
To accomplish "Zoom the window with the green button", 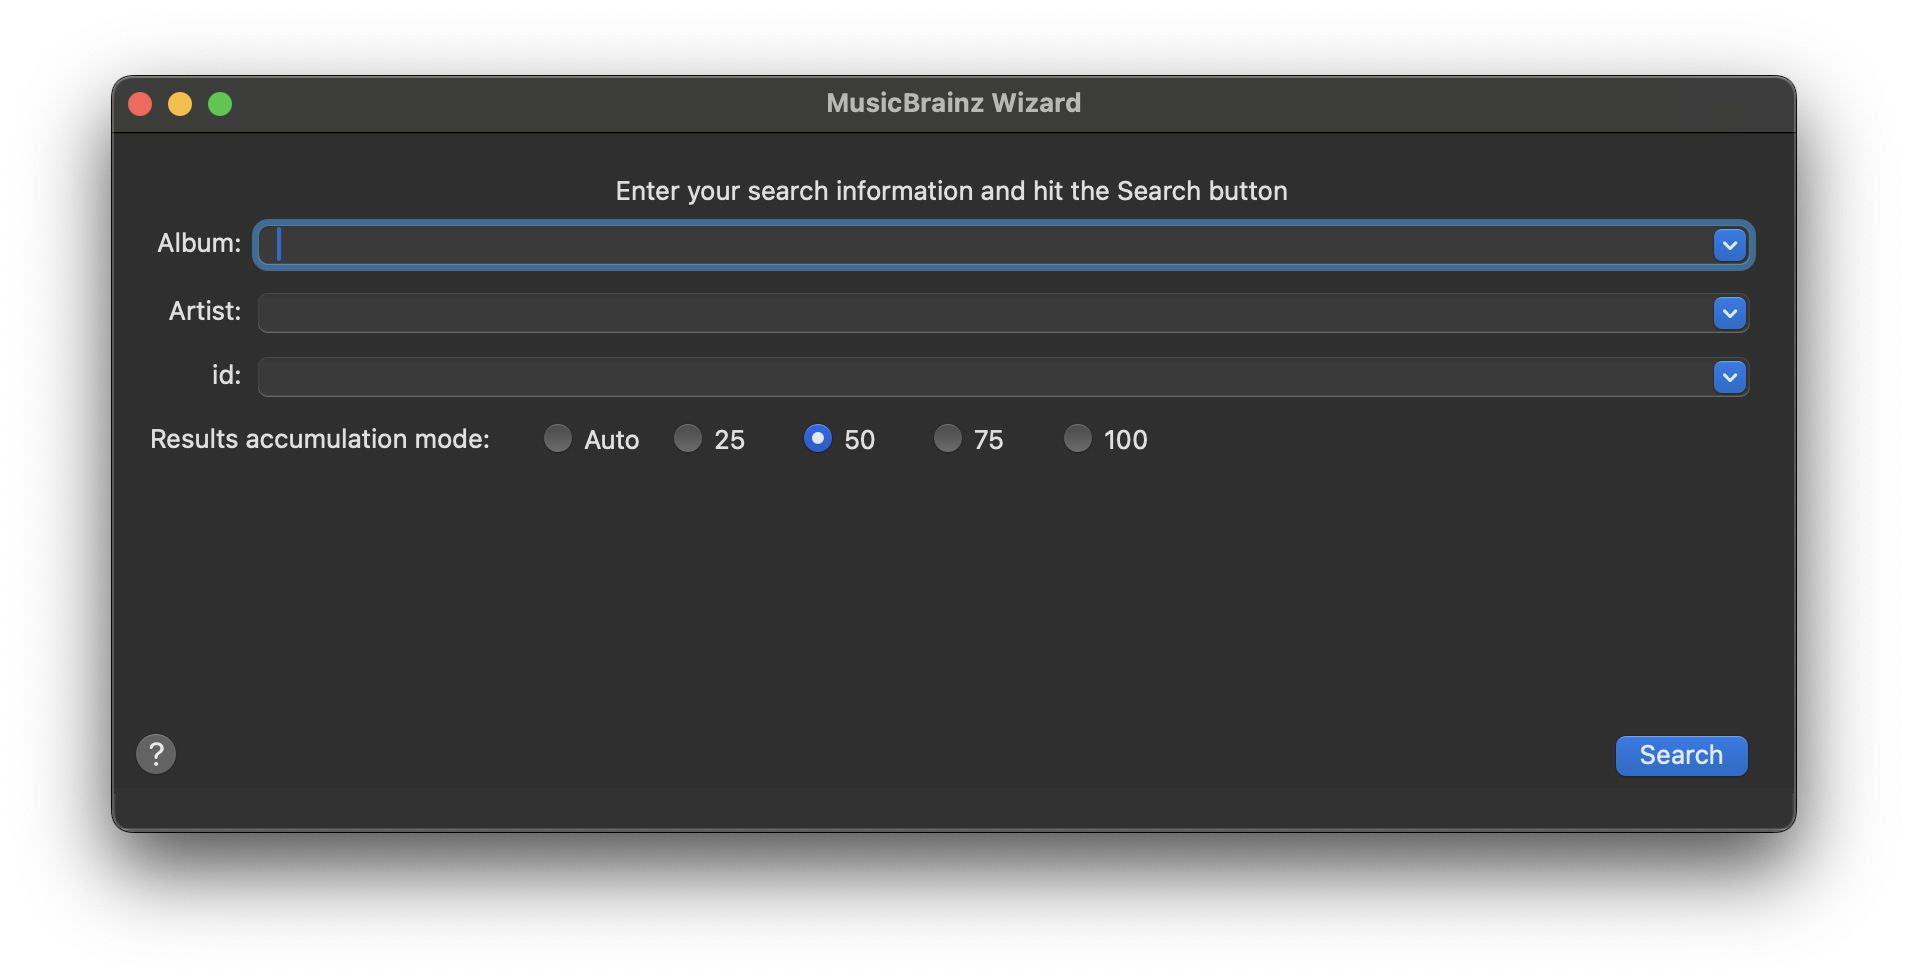I will click(x=220, y=104).
